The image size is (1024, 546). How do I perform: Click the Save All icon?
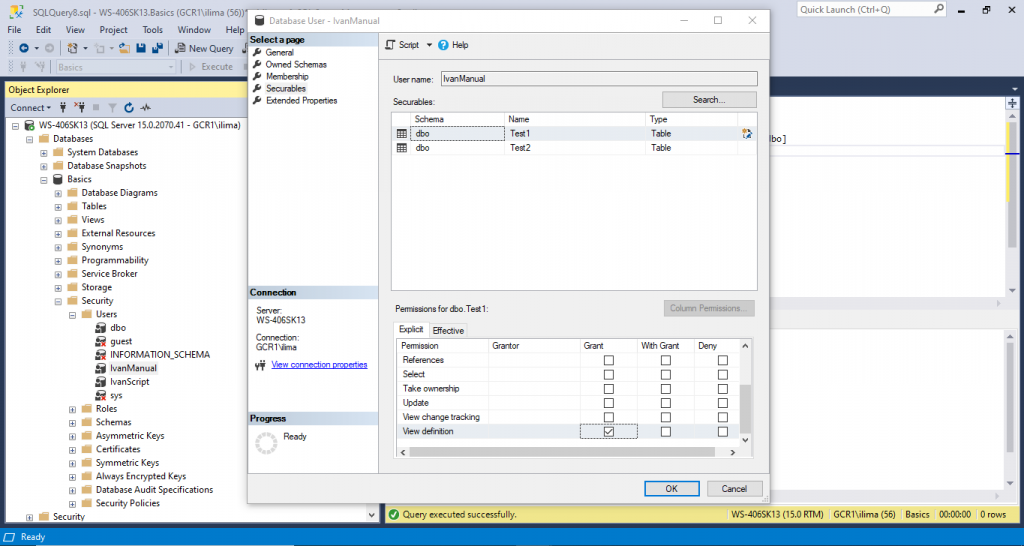[157, 48]
